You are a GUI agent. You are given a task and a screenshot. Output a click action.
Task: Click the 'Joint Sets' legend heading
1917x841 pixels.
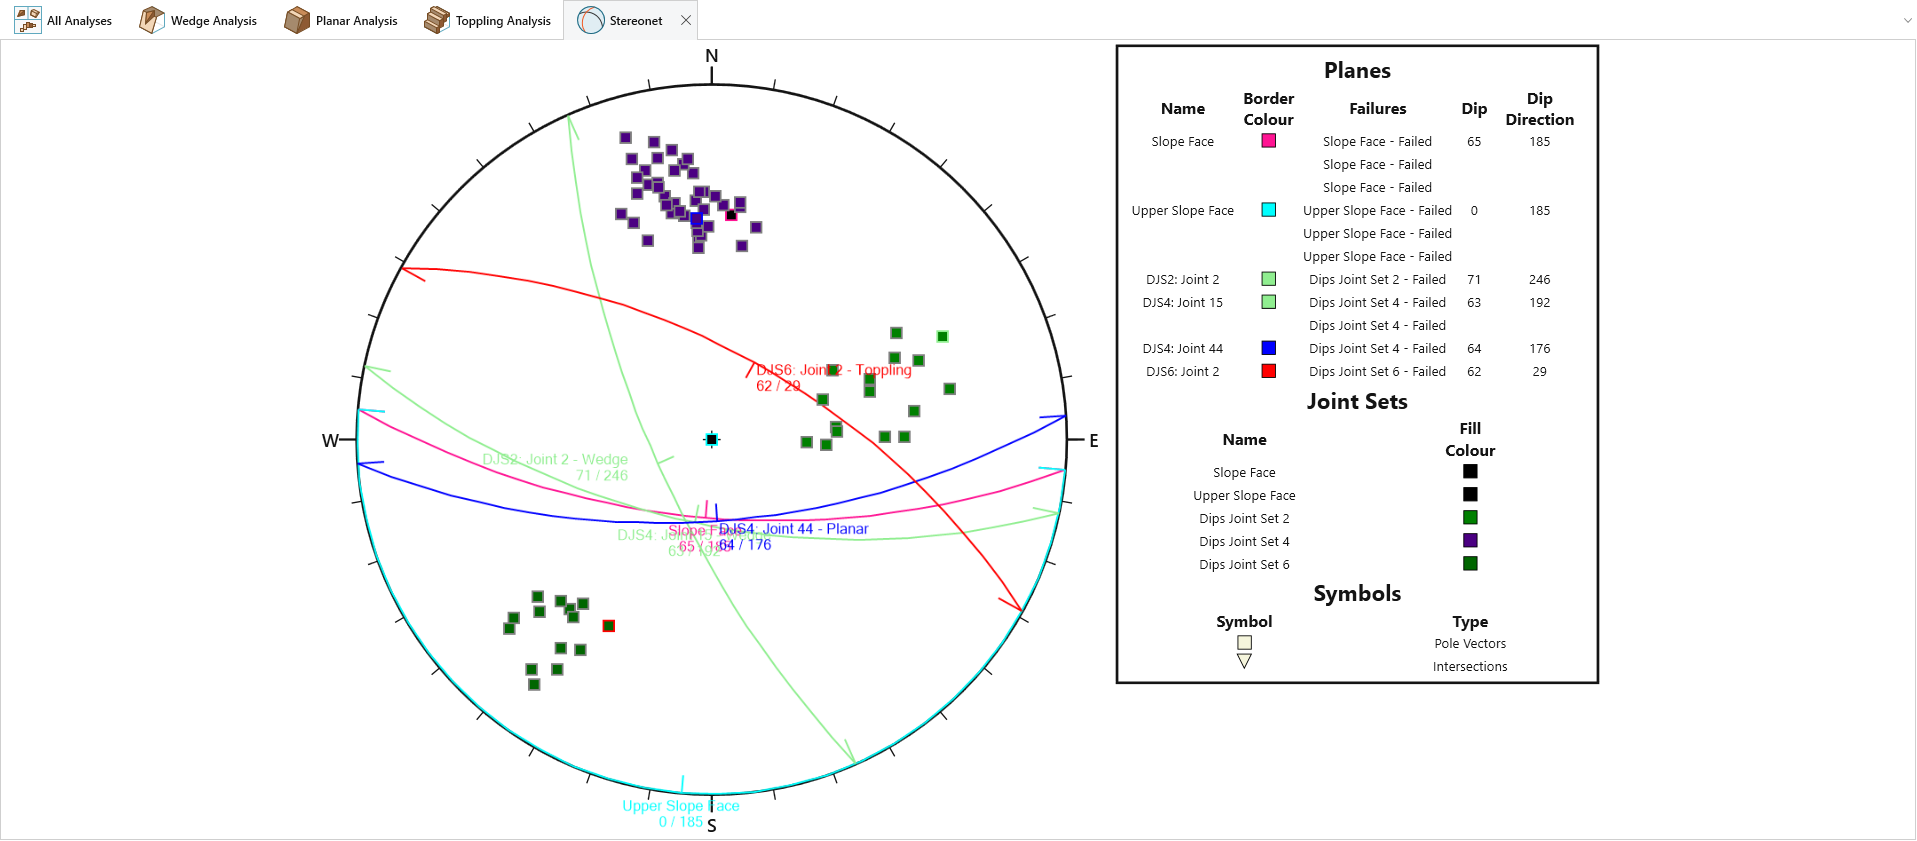pyautogui.click(x=1357, y=401)
